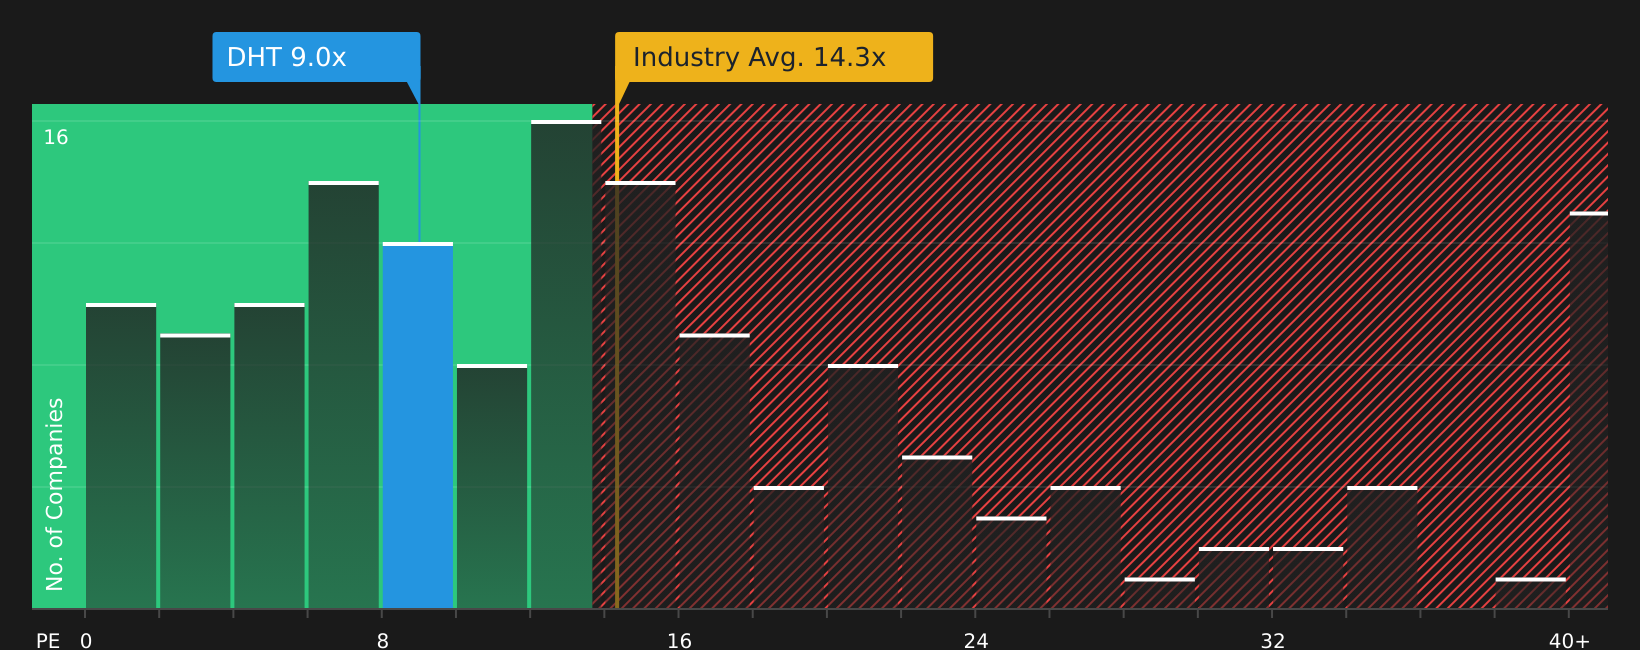Select the first bar starting at PE 0
This screenshot has width=1640, height=650.
tap(121, 456)
